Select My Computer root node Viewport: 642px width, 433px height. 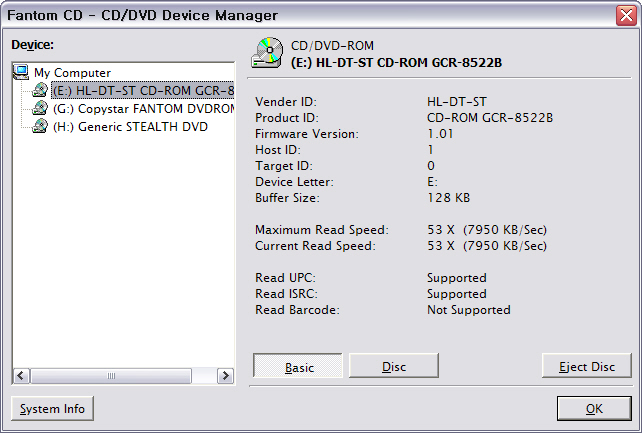point(72,72)
